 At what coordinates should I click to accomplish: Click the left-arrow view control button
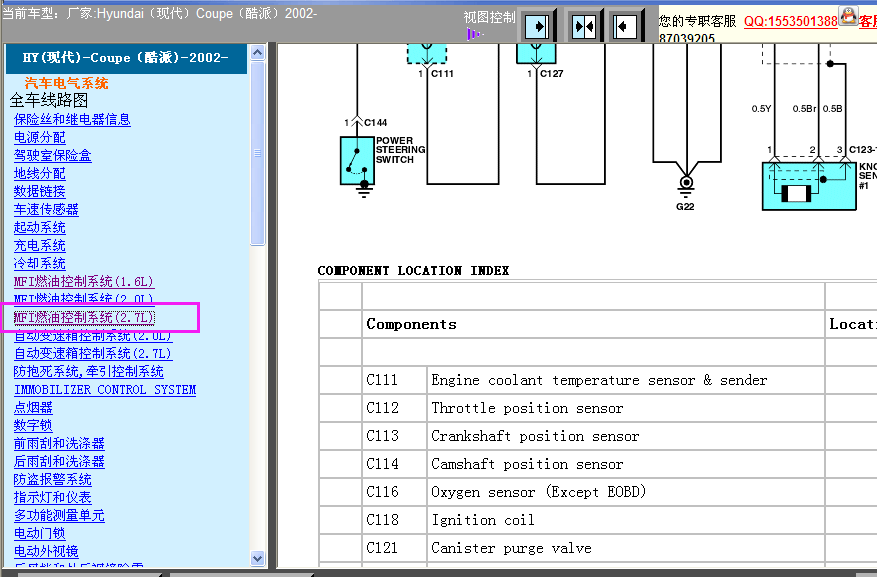pyautogui.click(x=625, y=26)
